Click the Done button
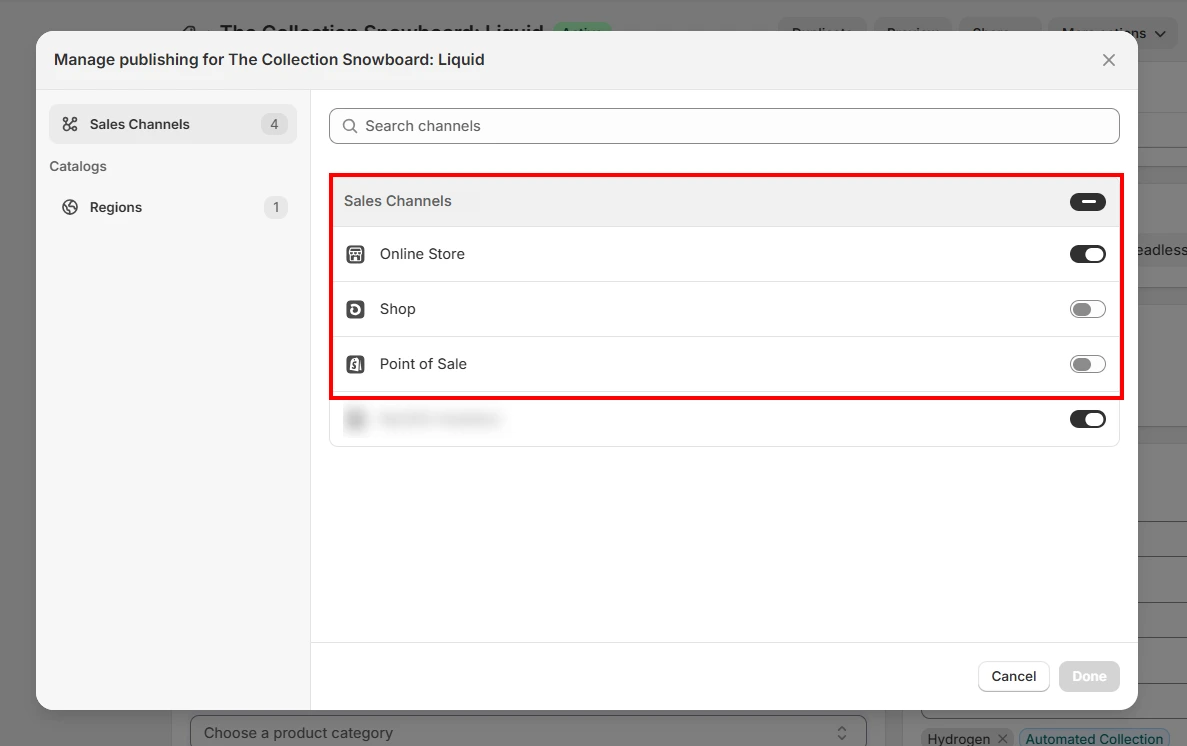Image resolution: width=1187 pixels, height=746 pixels. coord(1089,676)
